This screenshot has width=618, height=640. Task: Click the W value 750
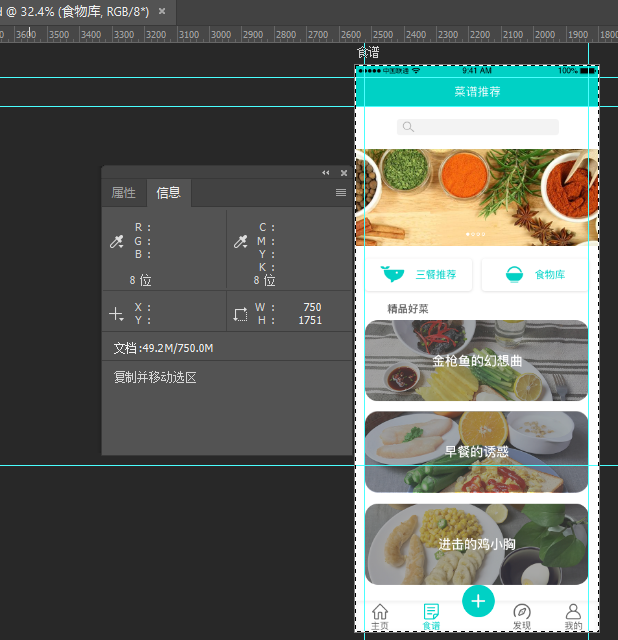pos(313,307)
